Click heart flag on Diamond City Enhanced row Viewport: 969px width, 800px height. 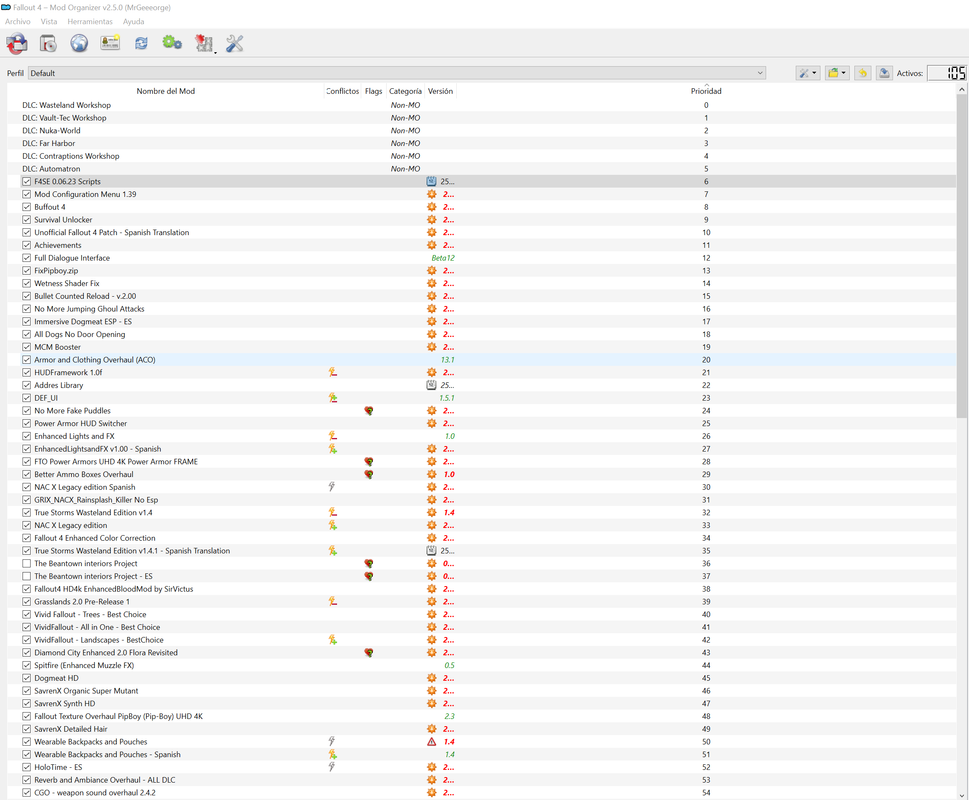(369, 652)
